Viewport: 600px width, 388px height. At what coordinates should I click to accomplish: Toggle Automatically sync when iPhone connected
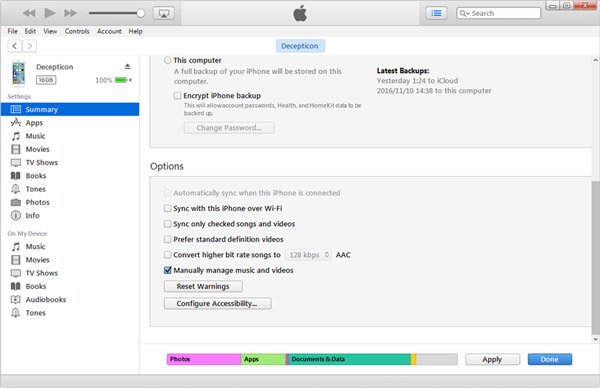(167, 193)
